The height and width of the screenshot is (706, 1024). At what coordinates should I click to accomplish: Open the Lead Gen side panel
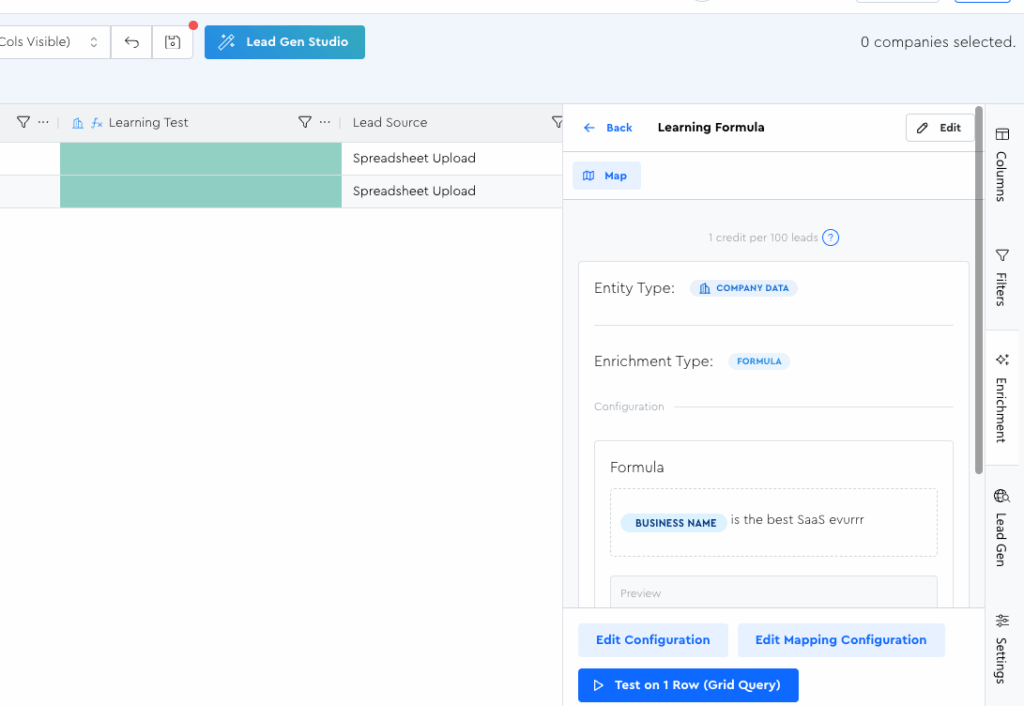point(1002,528)
